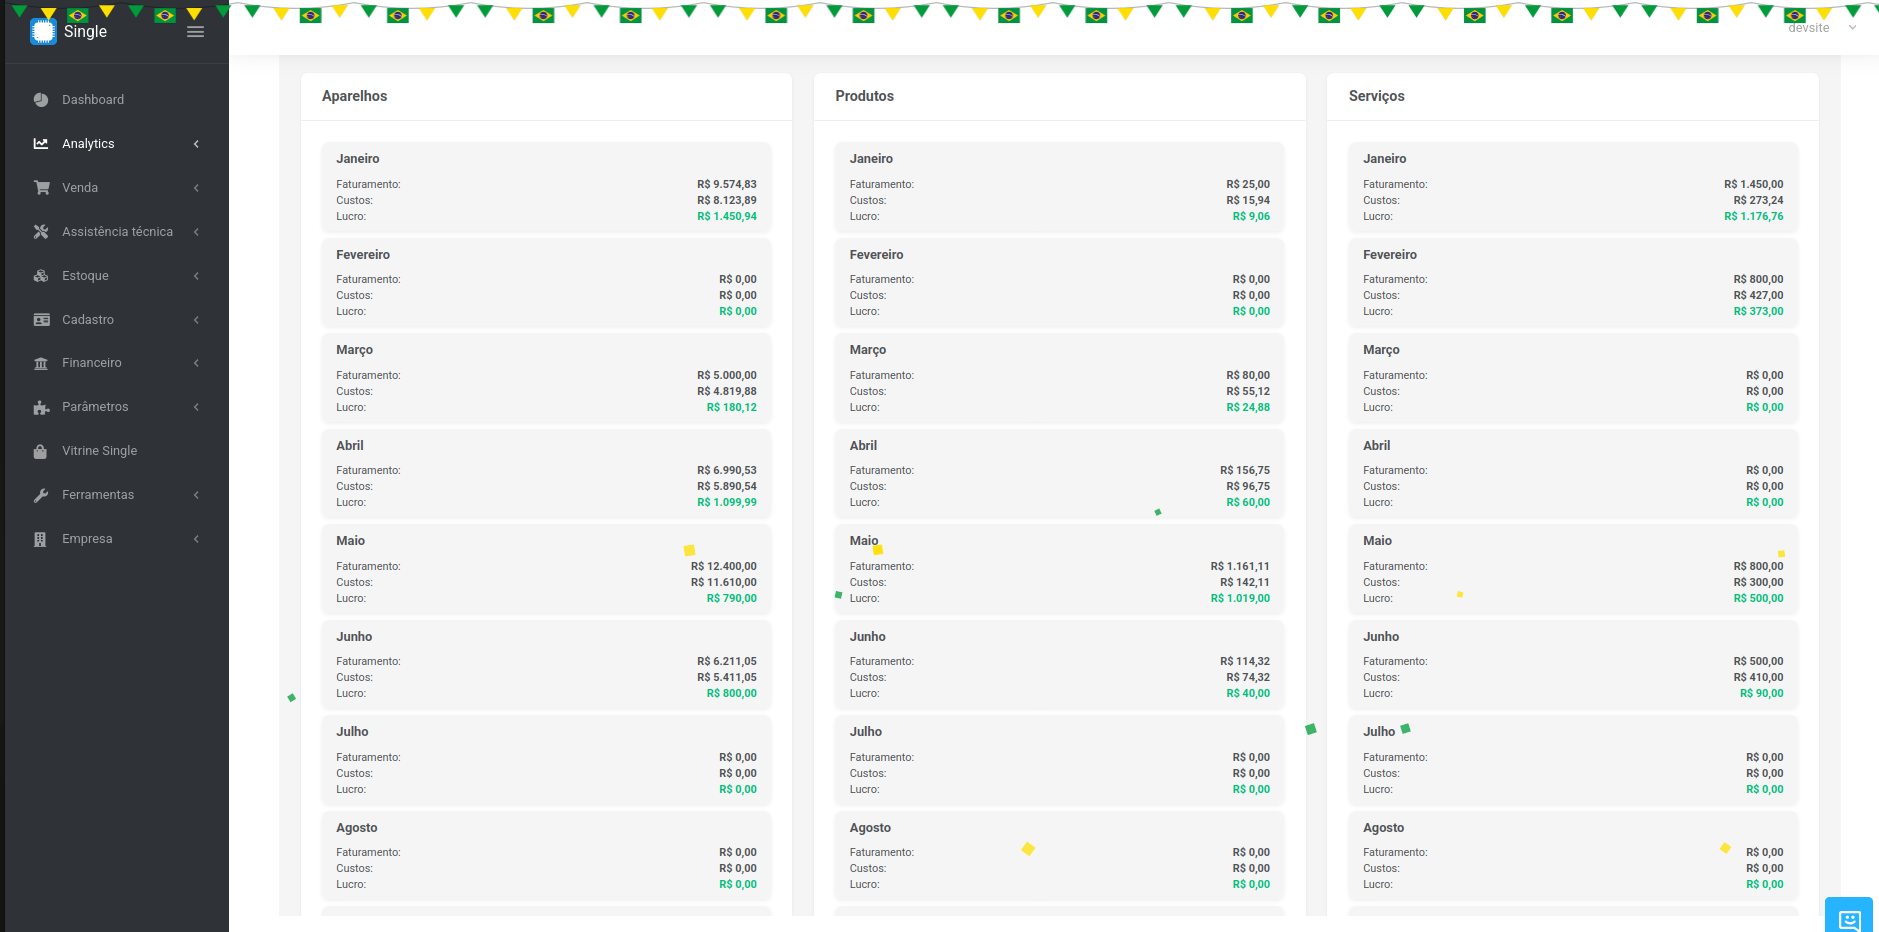The width and height of the screenshot is (1879, 932).
Task: Select Produtos Abril faturamento R$ 156,75
Action: tap(1245, 471)
